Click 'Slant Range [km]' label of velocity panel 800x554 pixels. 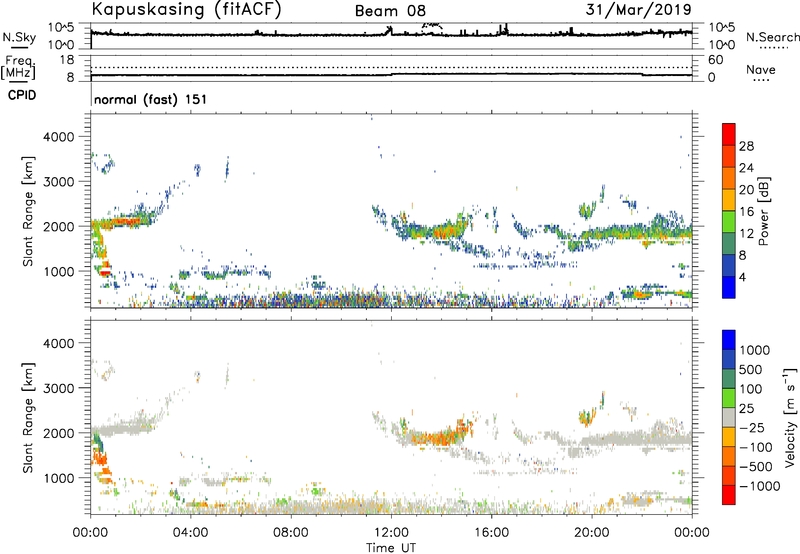[x=28, y=417]
